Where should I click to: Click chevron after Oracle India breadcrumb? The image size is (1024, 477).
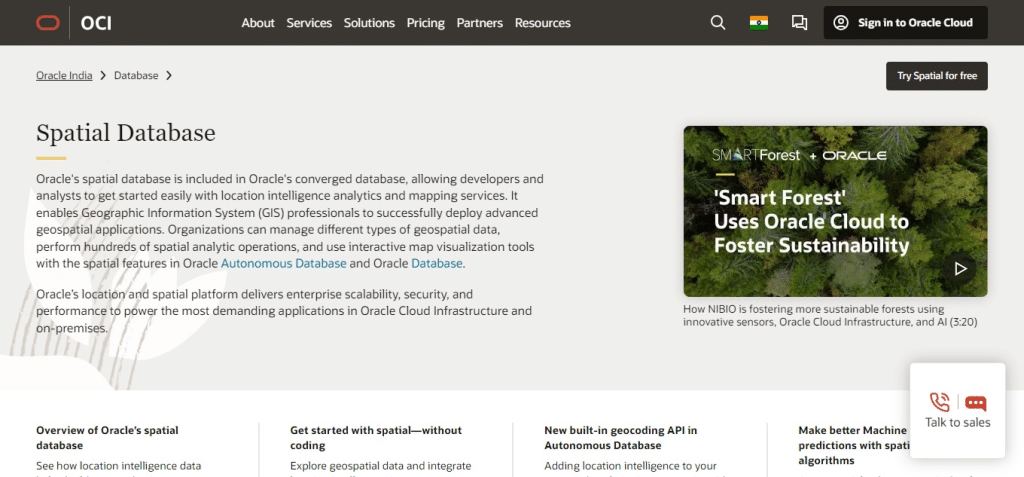pos(103,76)
